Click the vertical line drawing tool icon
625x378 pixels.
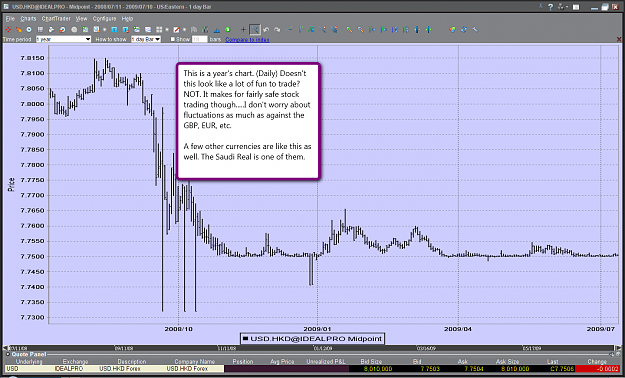(x=301, y=30)
